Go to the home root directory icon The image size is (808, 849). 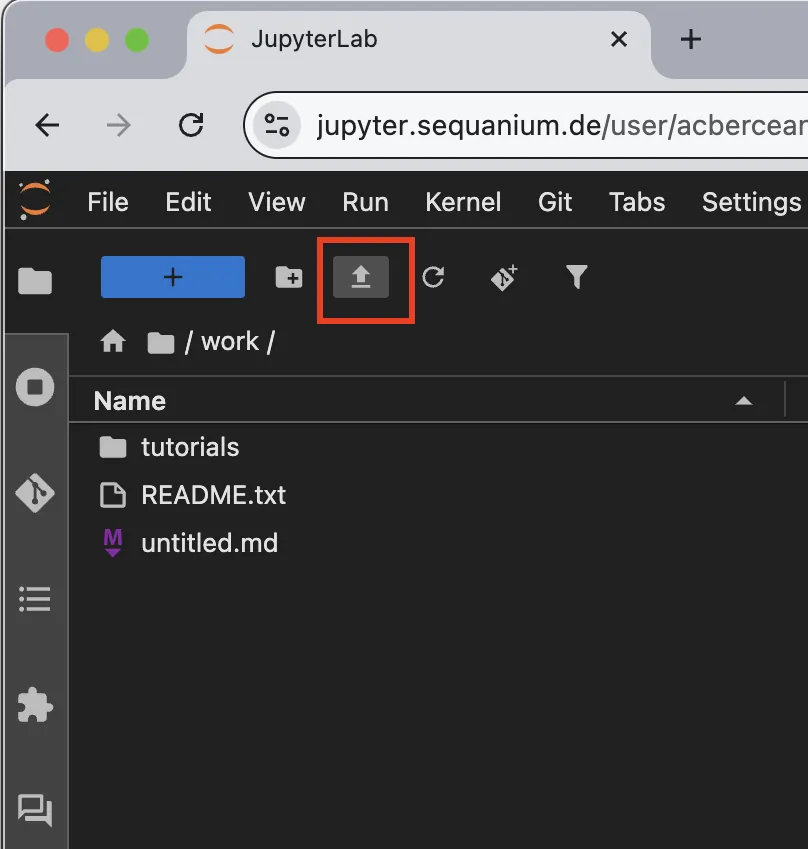[x=113, y=342]
